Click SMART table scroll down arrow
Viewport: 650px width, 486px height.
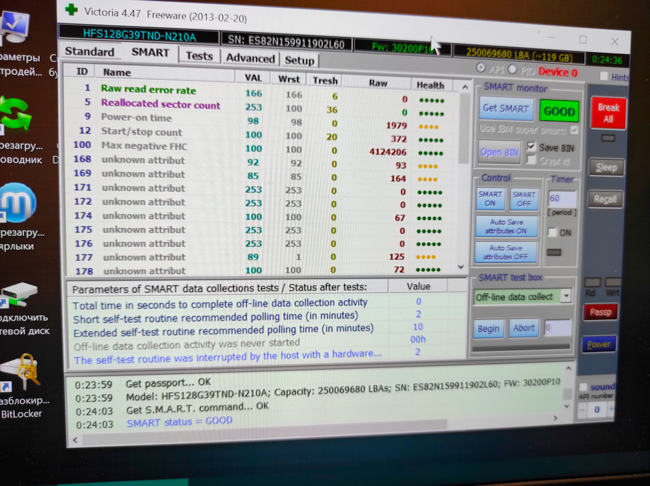click(x=461, y=267)
